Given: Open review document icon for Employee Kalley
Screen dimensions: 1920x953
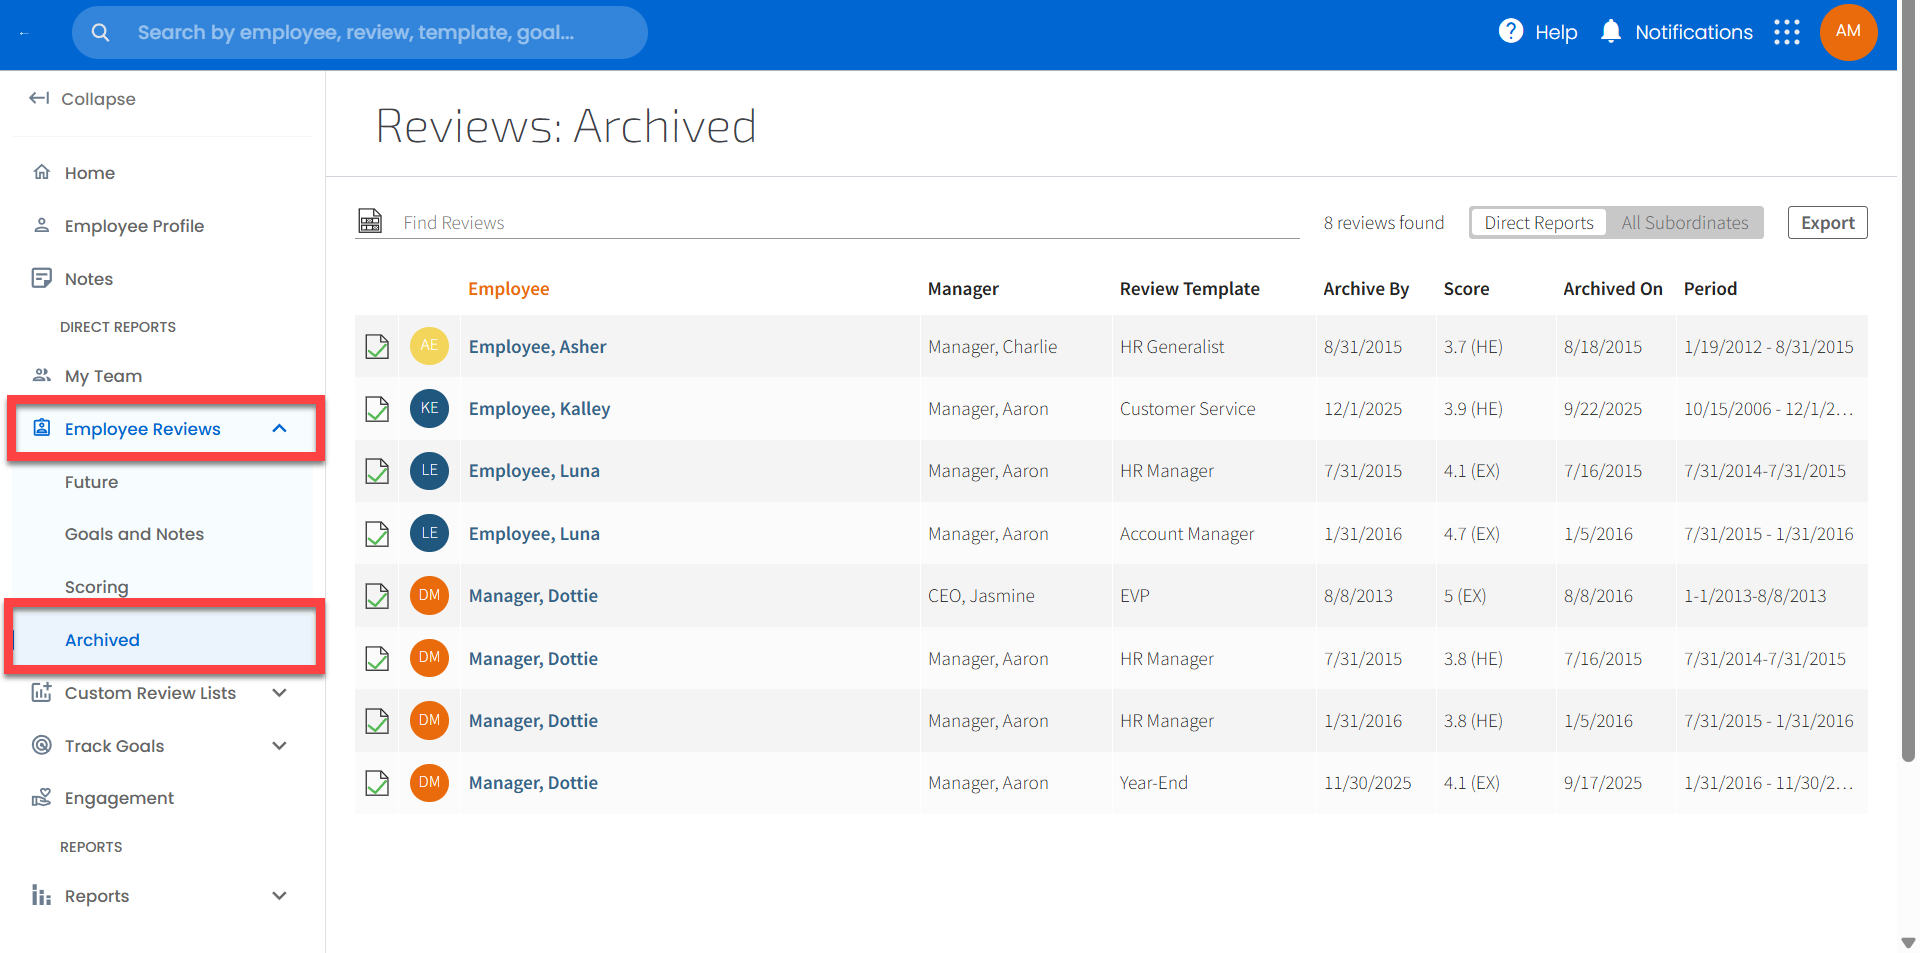Looking at the screenshot, I should (x=377, y=409).
